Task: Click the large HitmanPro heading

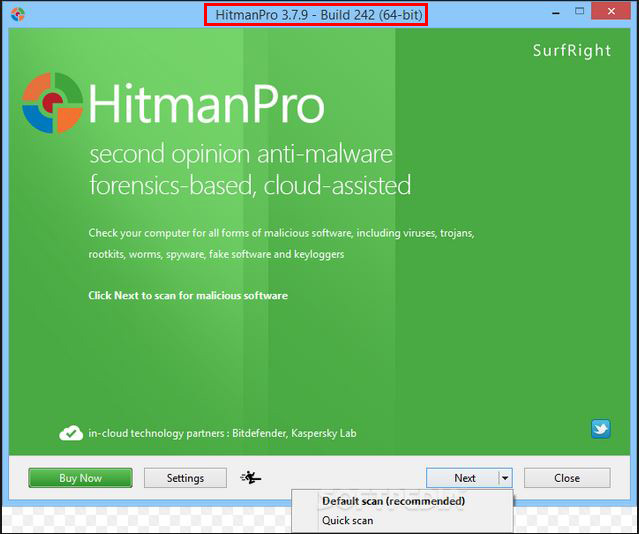Action: [206, 103]
